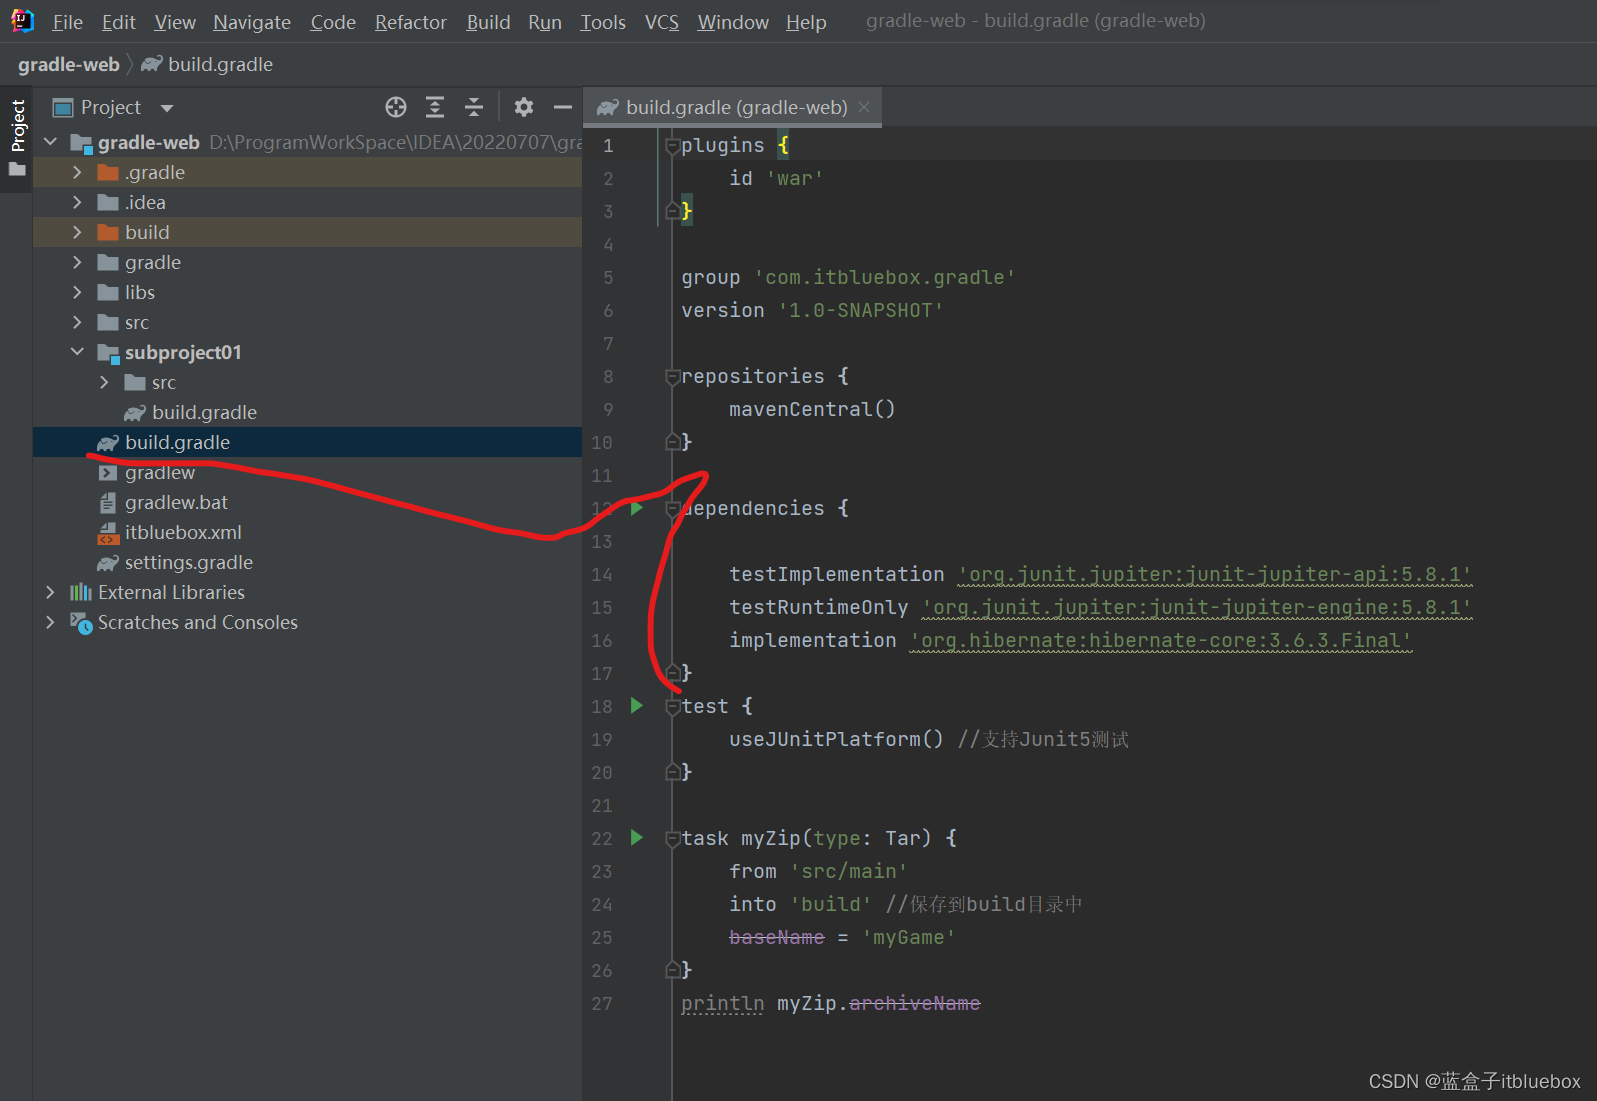Fold the test block
Viewport: 1597px width, 1101px height.
[x=673, y=707]
